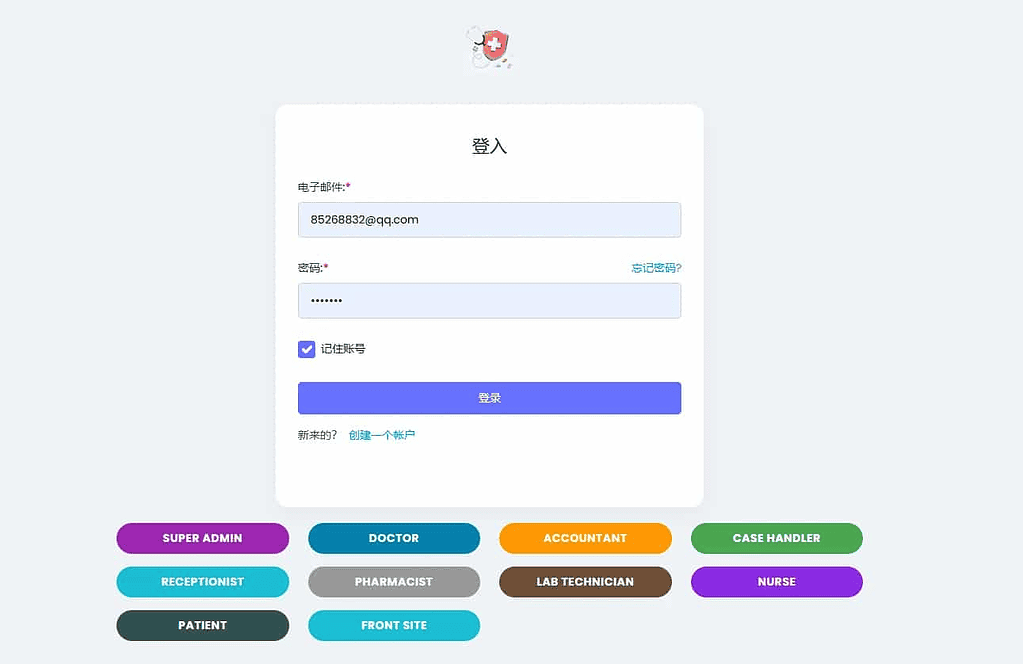Select the LAB TECHNICIAN role button
This screenshot has height=664, width=1023.
coord(585,582)
